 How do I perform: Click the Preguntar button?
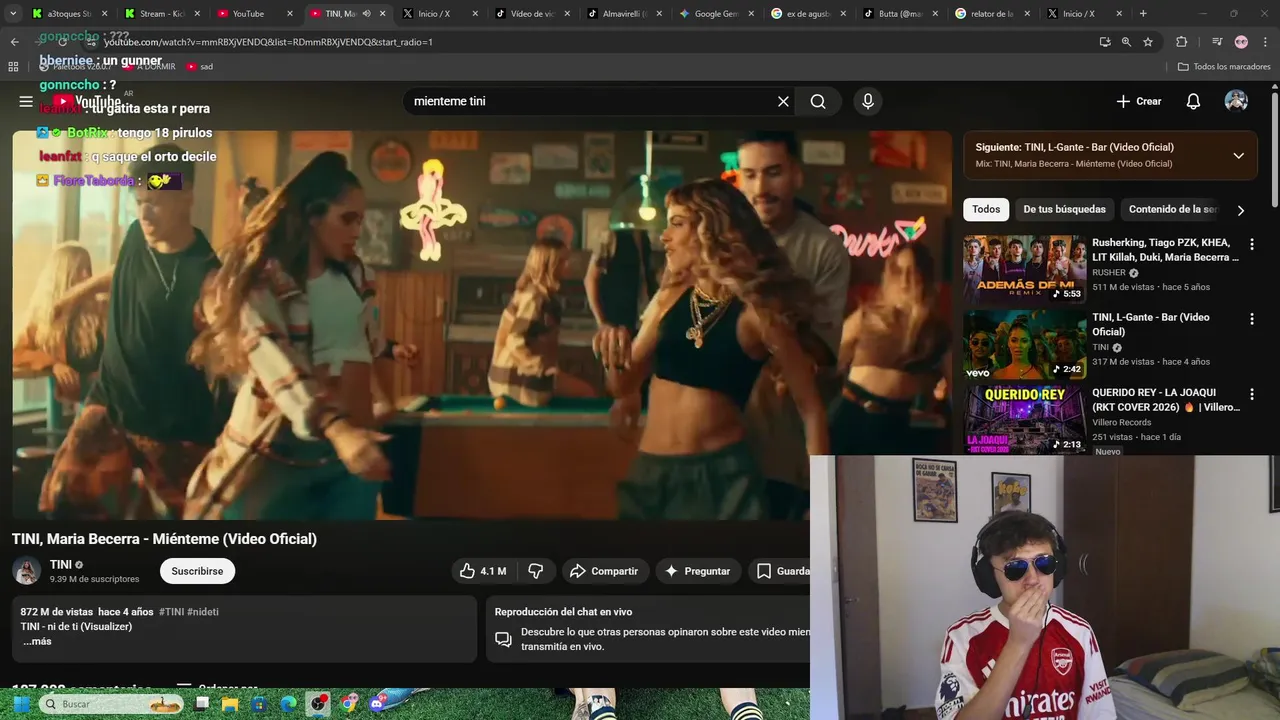tap(698, 571)
